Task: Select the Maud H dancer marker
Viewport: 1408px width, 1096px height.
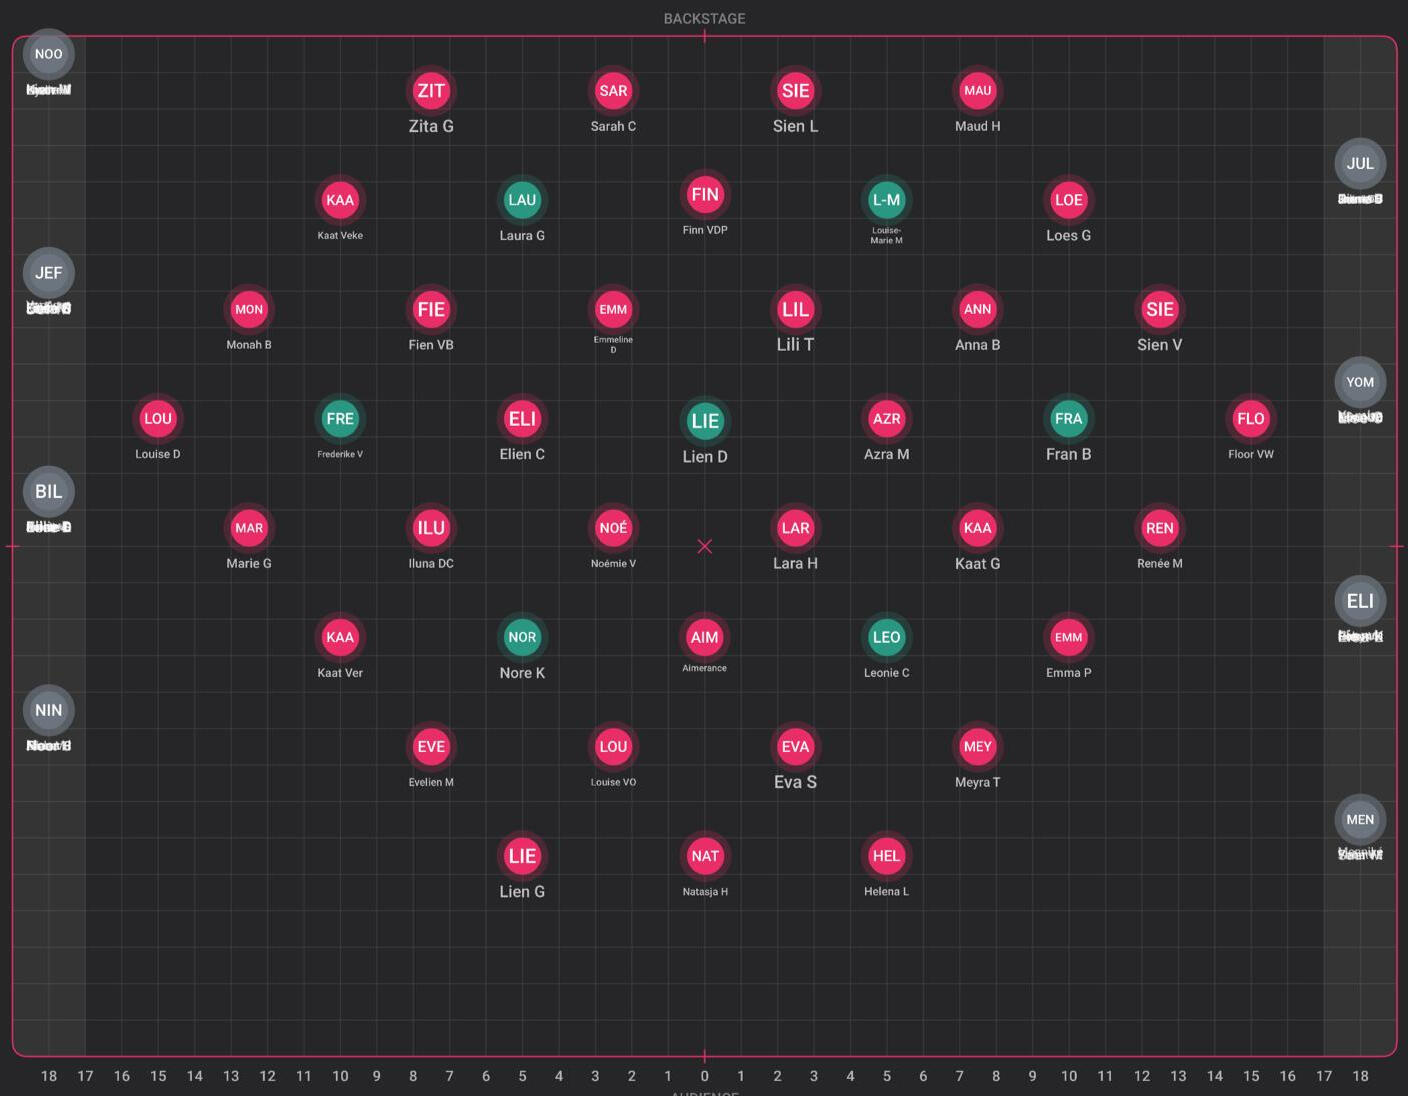Action: (x=977, y=91)
